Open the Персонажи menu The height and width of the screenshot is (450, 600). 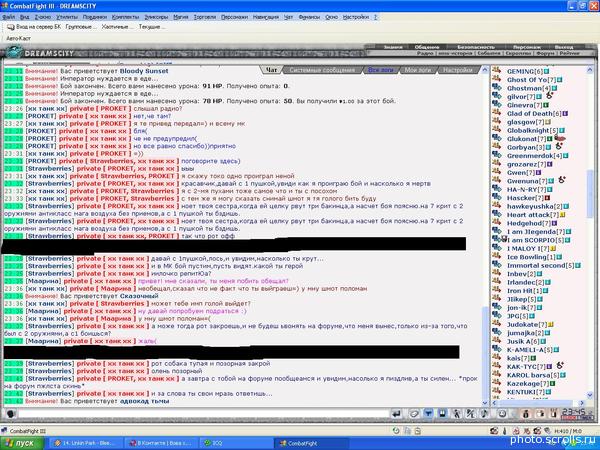[235, 17]
